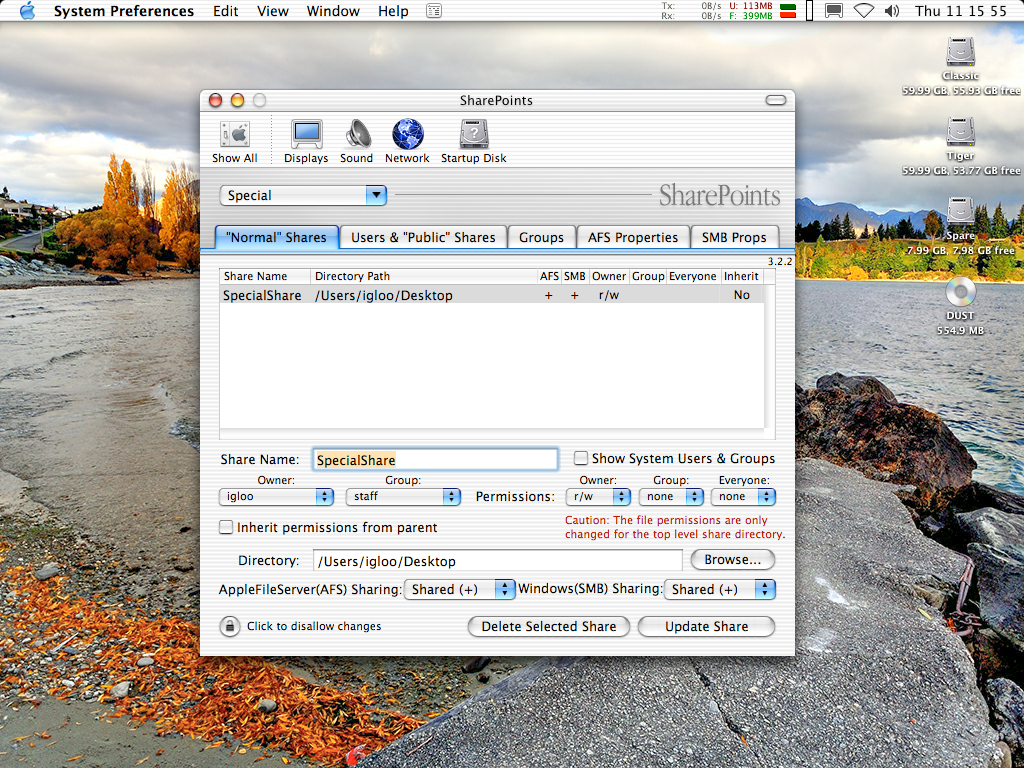Open the AppleFileServer(AFS) Sharing dropdown

click(460, 589)
